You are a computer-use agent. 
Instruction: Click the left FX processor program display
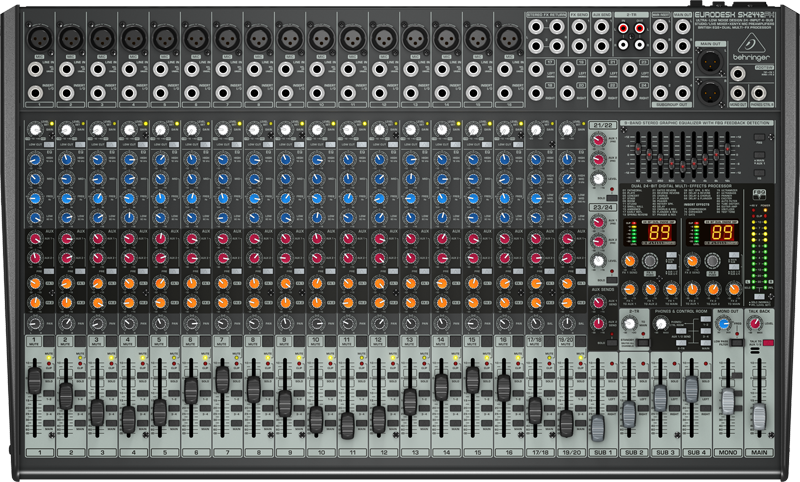[x=661, y=233]
